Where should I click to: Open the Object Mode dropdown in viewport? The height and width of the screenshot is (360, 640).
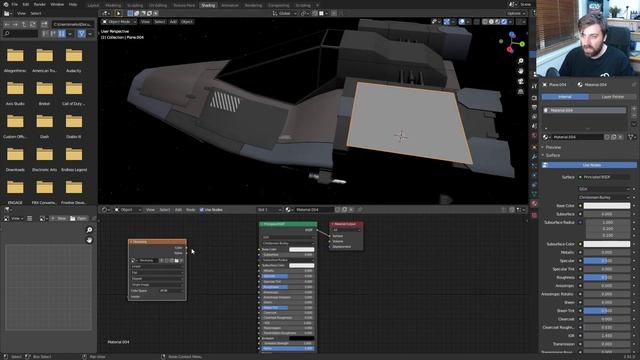[119, 22]
